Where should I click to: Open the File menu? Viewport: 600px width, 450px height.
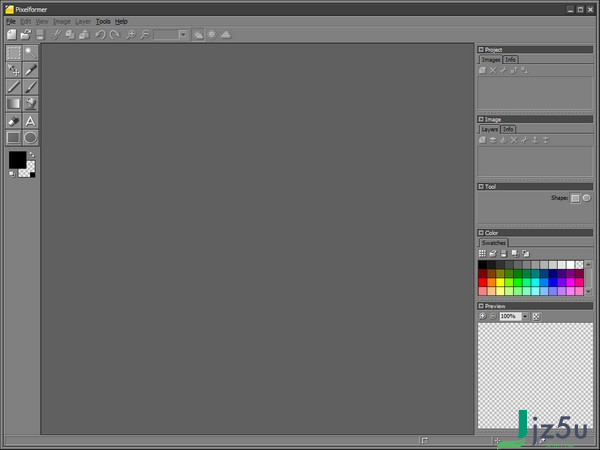pyautogui.click(x=11, y=21)
